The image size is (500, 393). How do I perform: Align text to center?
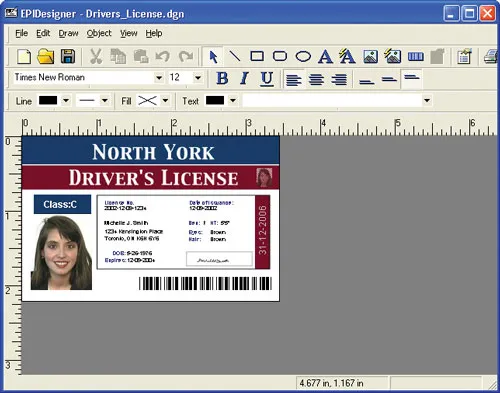(316, 79)
